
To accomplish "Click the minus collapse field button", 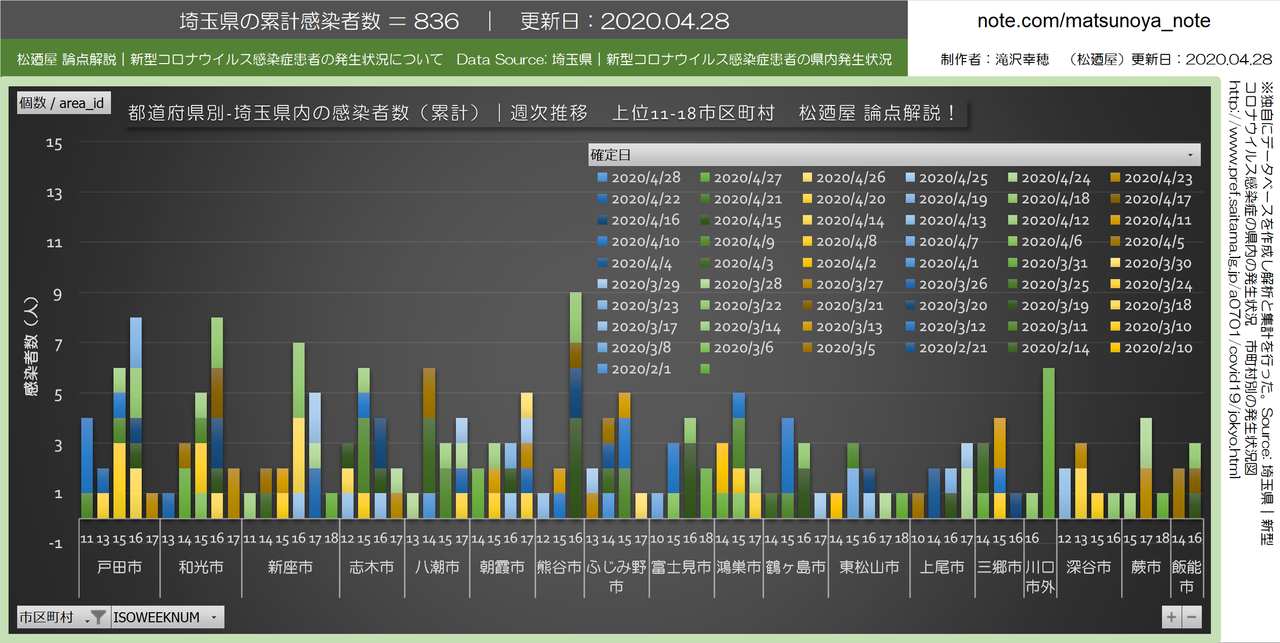I will coord(1191,617).
